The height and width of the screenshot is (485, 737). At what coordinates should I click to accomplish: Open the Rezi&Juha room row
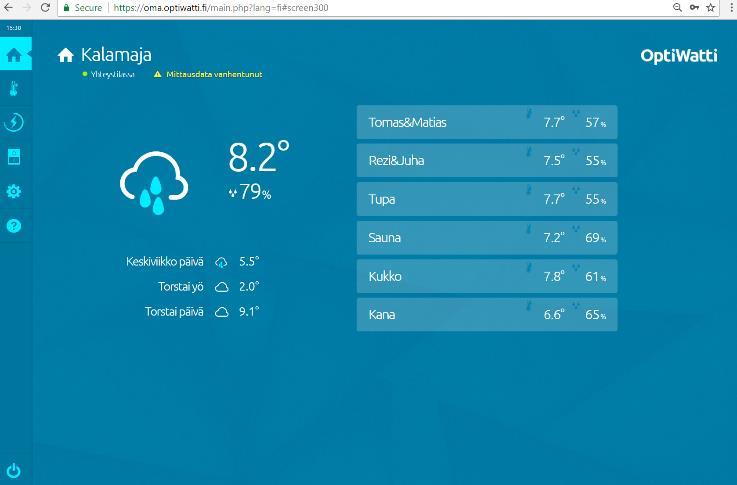pos(487,161)
